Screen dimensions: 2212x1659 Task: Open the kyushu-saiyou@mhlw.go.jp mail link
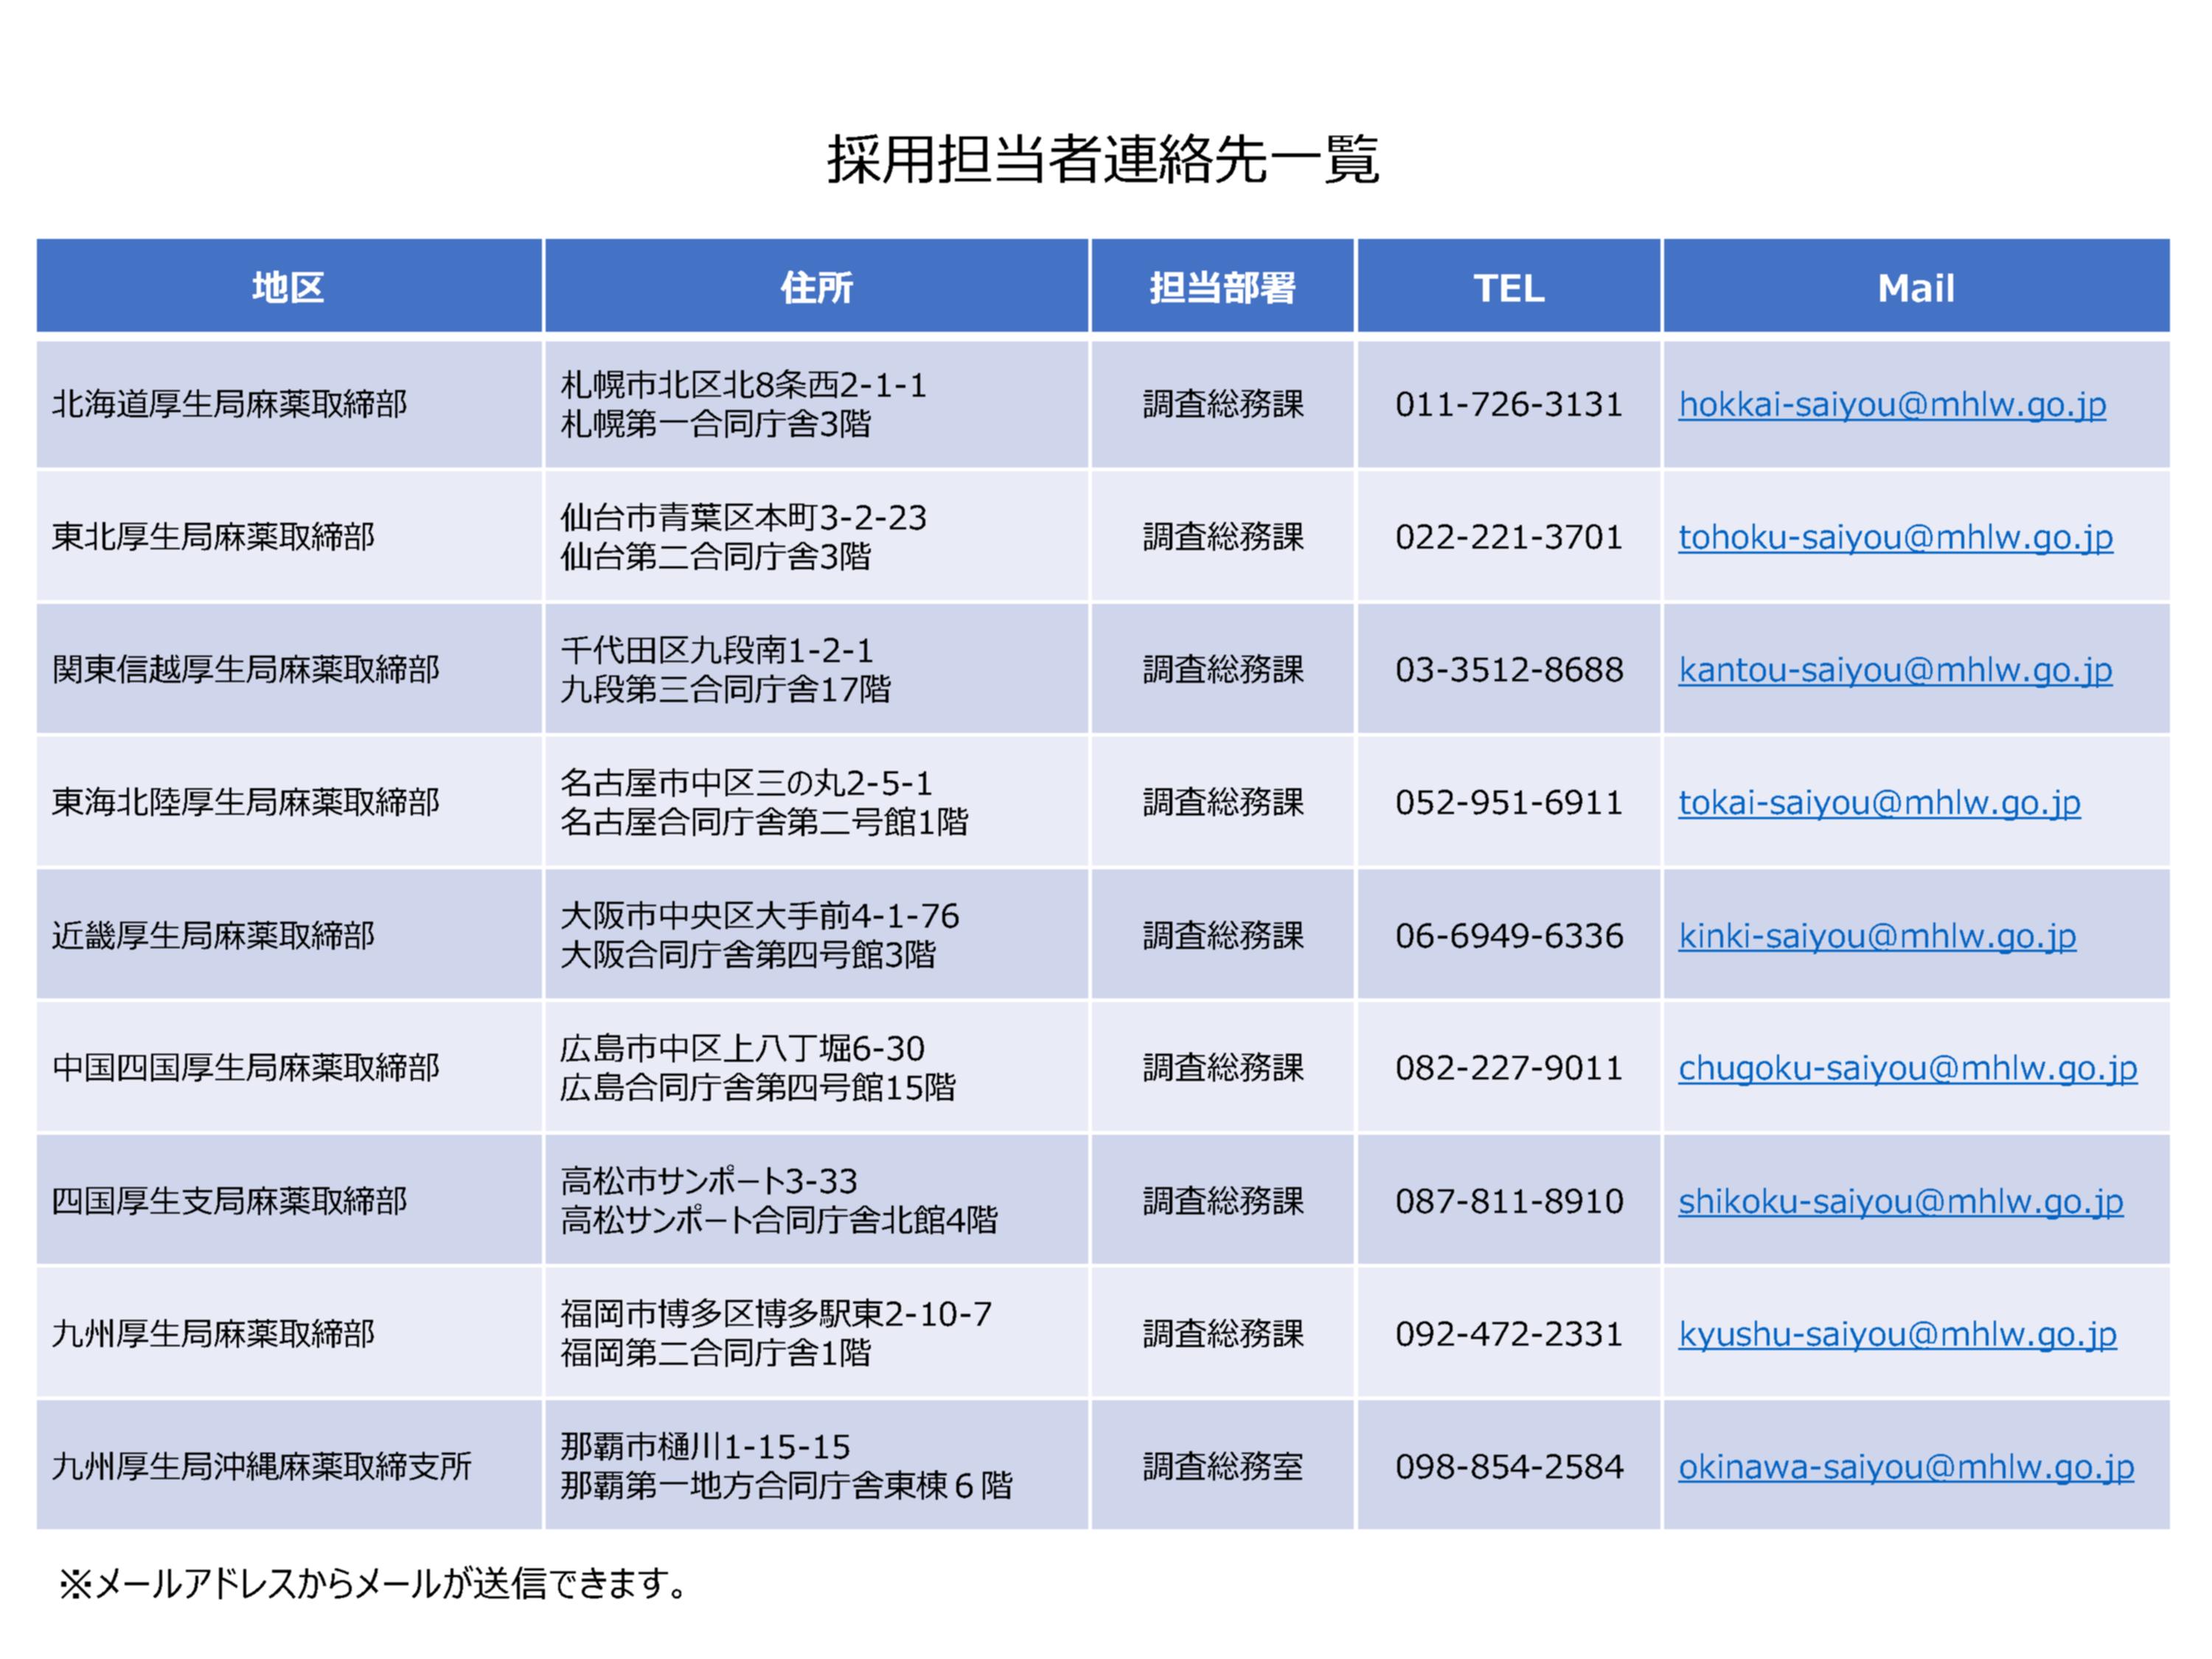(x=1897, y=1334)
